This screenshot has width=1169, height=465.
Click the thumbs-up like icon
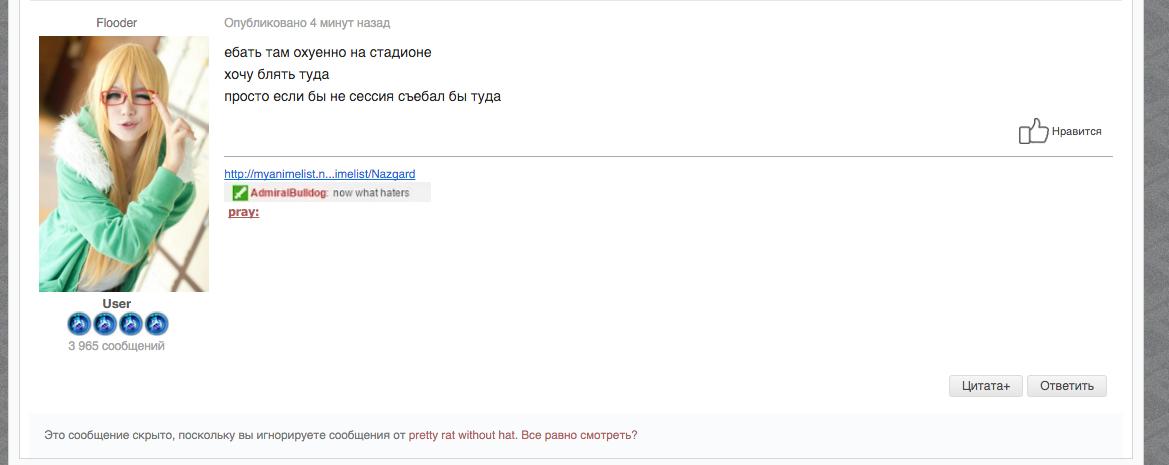click(x=1033, y=131)
